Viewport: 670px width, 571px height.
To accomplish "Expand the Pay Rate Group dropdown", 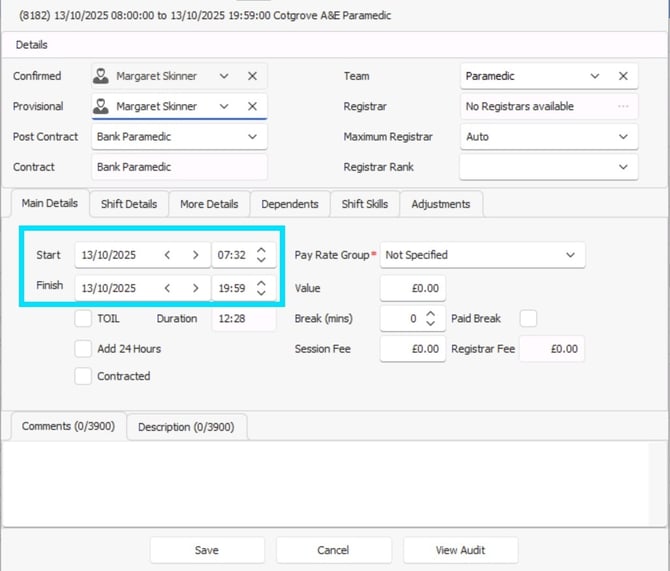I will (x=570, y=255).
